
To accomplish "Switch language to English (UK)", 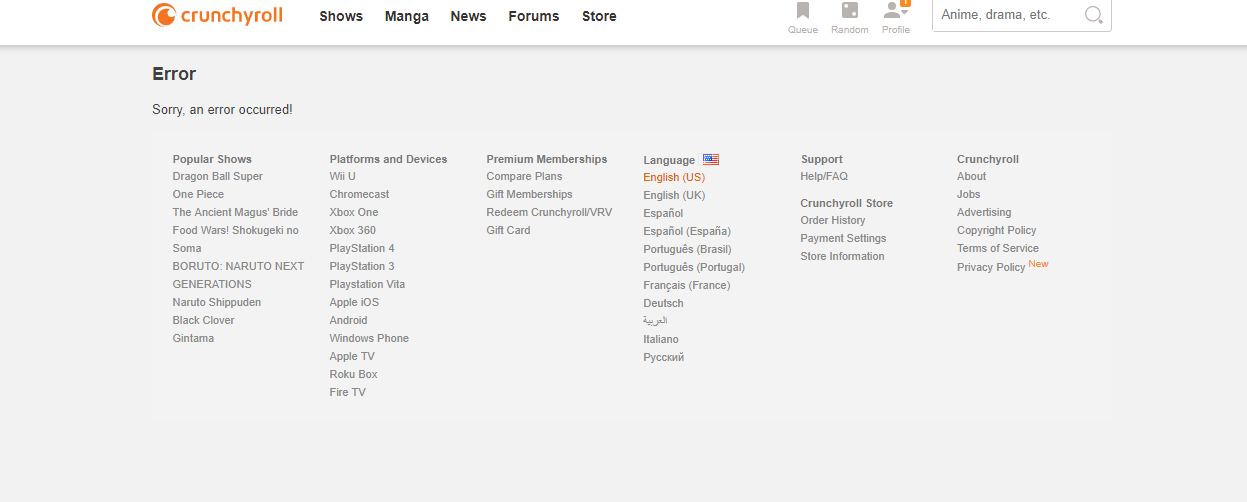I will [x=674, y=195].
